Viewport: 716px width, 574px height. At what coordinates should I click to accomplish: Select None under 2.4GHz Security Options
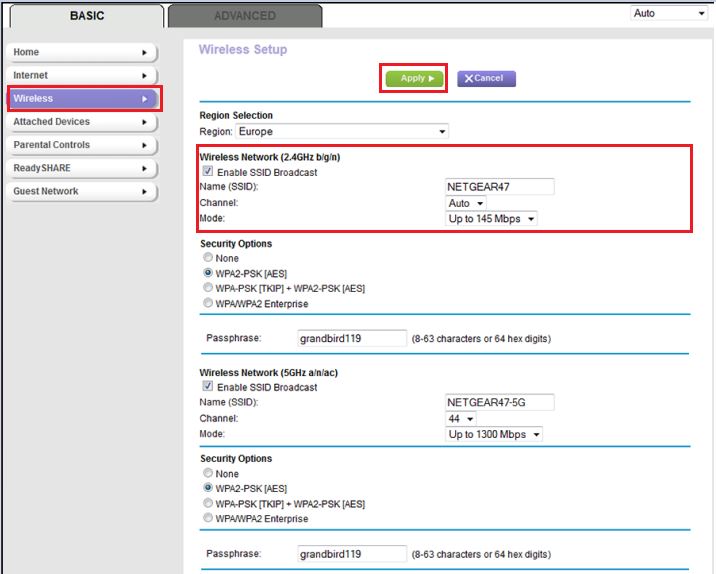(x=207, y=258)
